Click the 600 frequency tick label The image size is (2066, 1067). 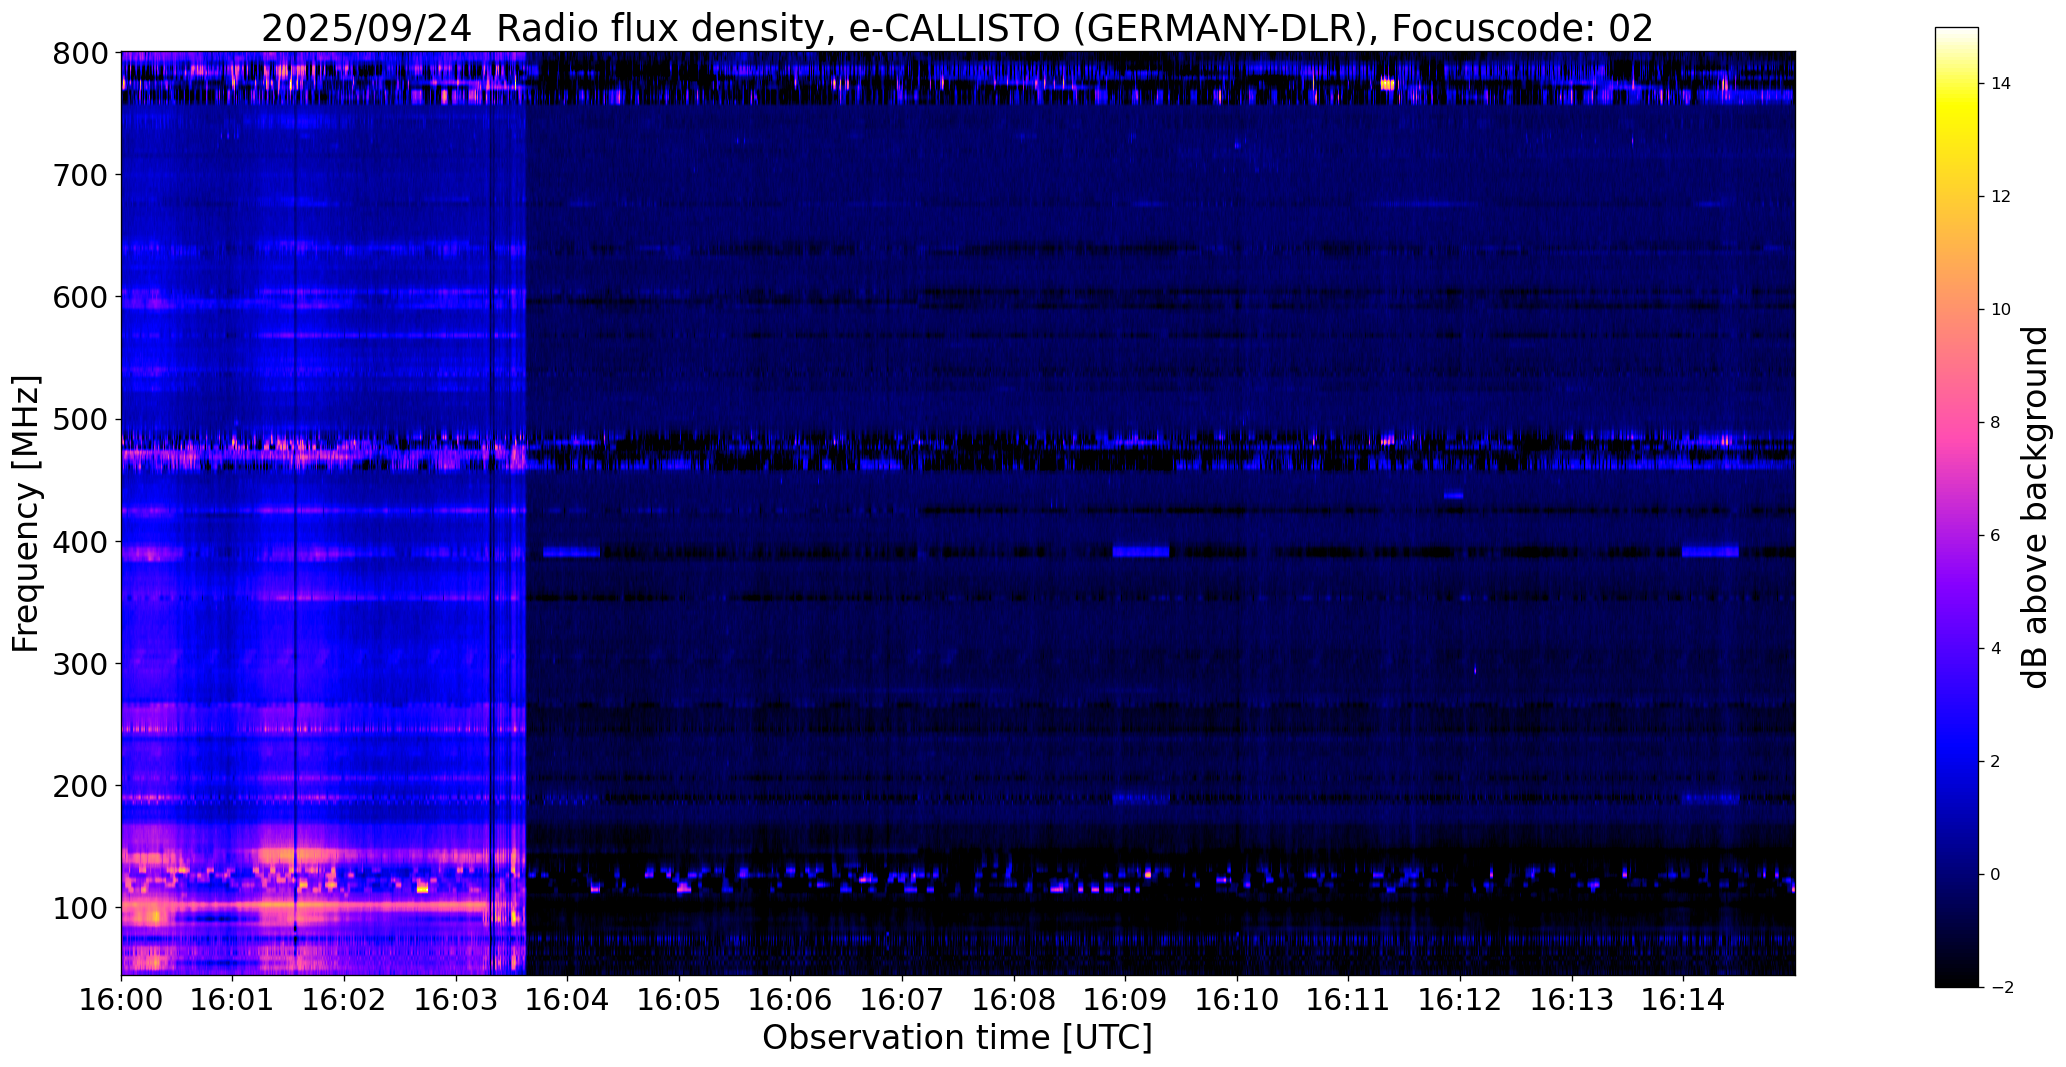tap(78, 297)
